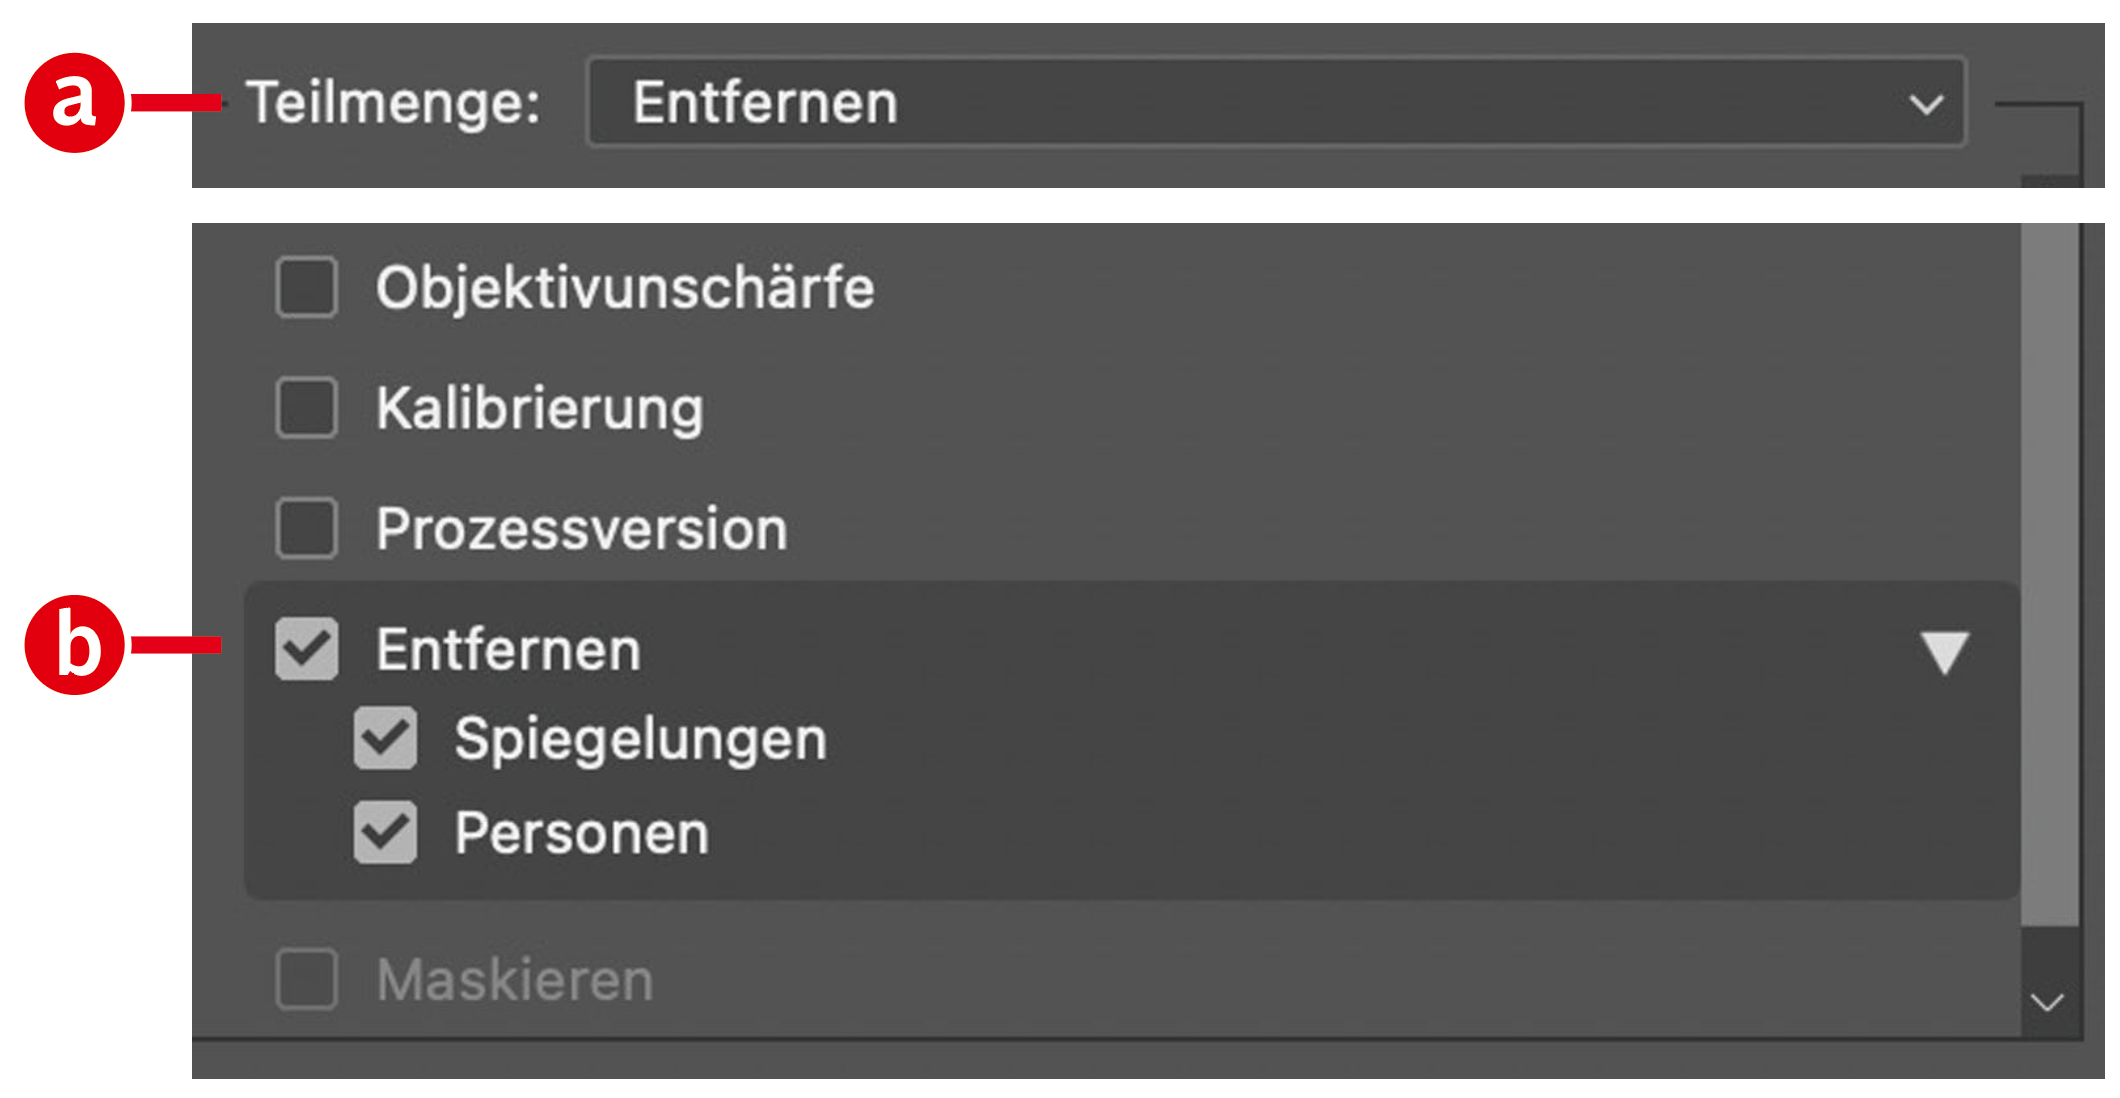Click the 'Spiegelungen' label text
The height and width of the screenshot is (1098, 2120).
pos(640,740)
